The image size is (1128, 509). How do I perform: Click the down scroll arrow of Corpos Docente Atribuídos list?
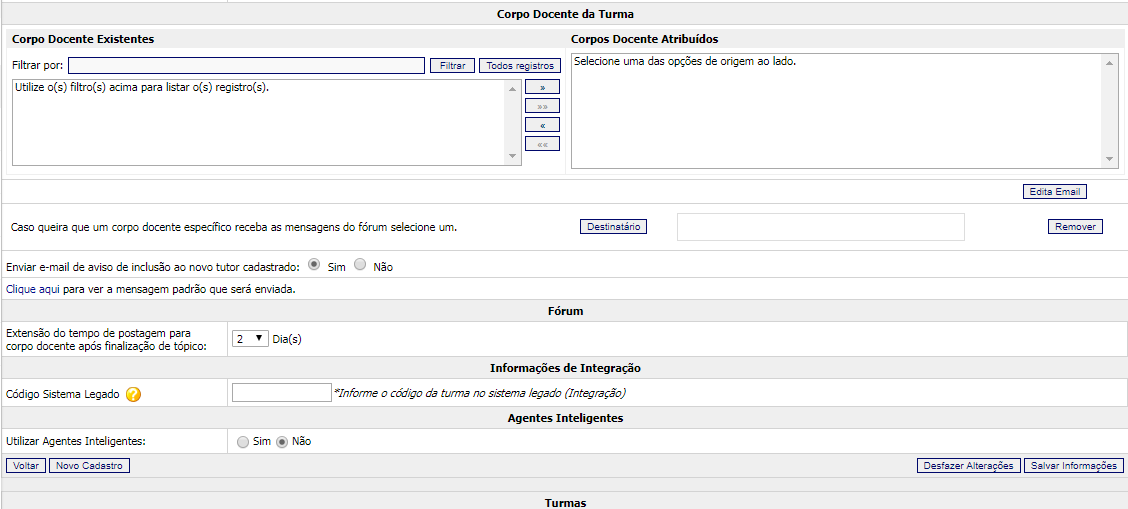[x=1110, y=159]
